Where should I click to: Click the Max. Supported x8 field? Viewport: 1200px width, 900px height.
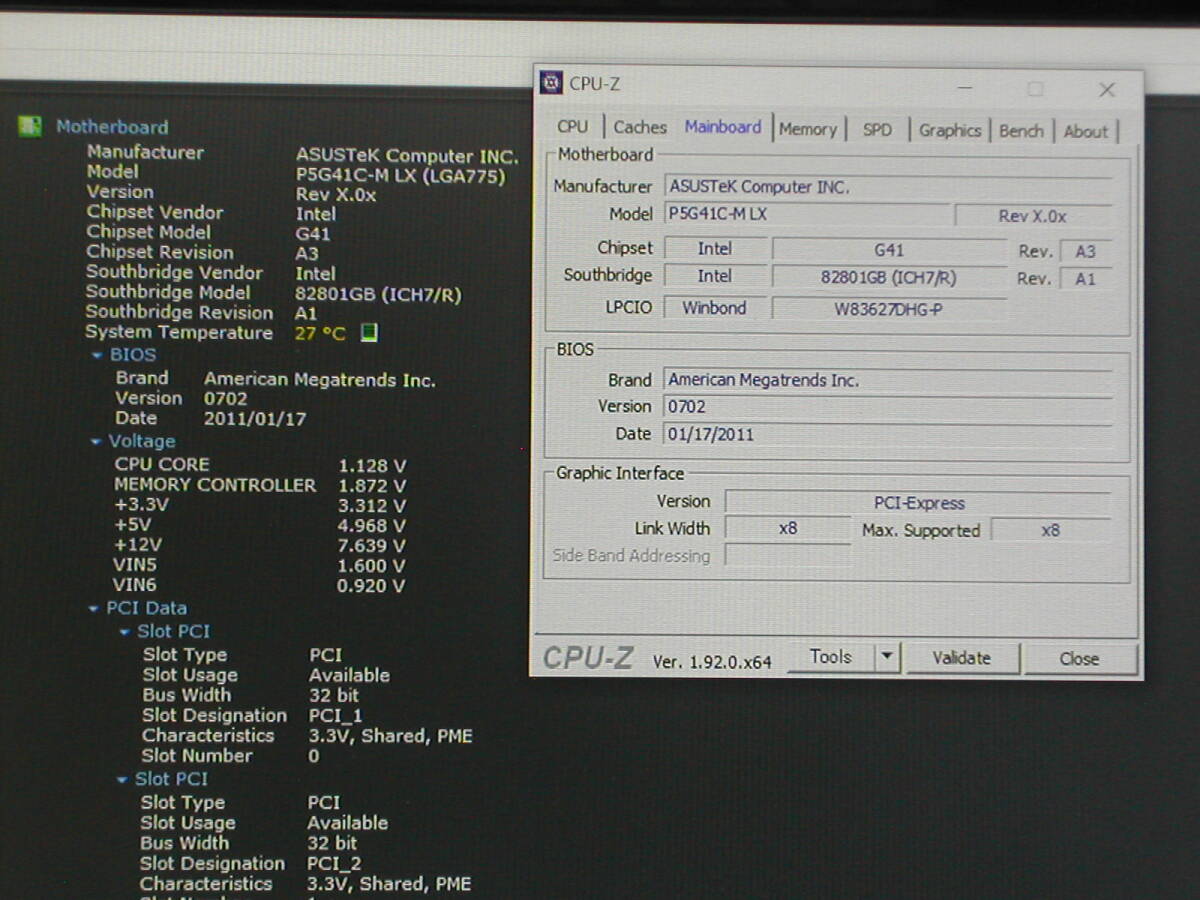pos(1050,531)
